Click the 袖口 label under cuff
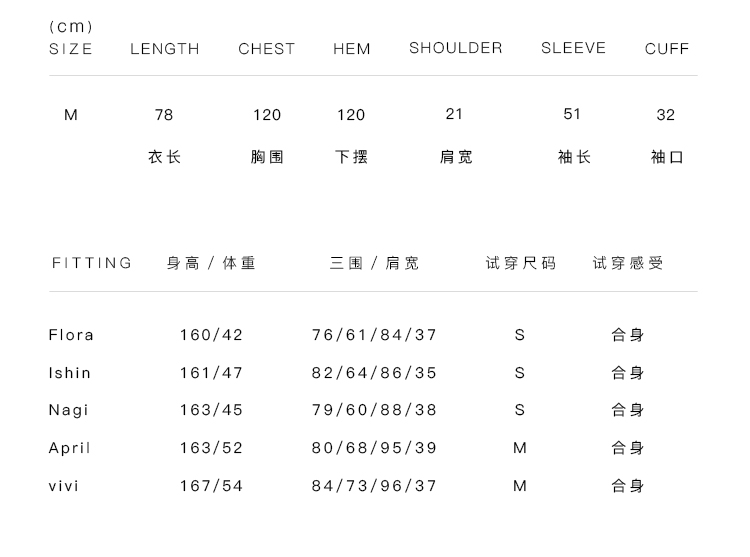 click(x=667, y=157)
